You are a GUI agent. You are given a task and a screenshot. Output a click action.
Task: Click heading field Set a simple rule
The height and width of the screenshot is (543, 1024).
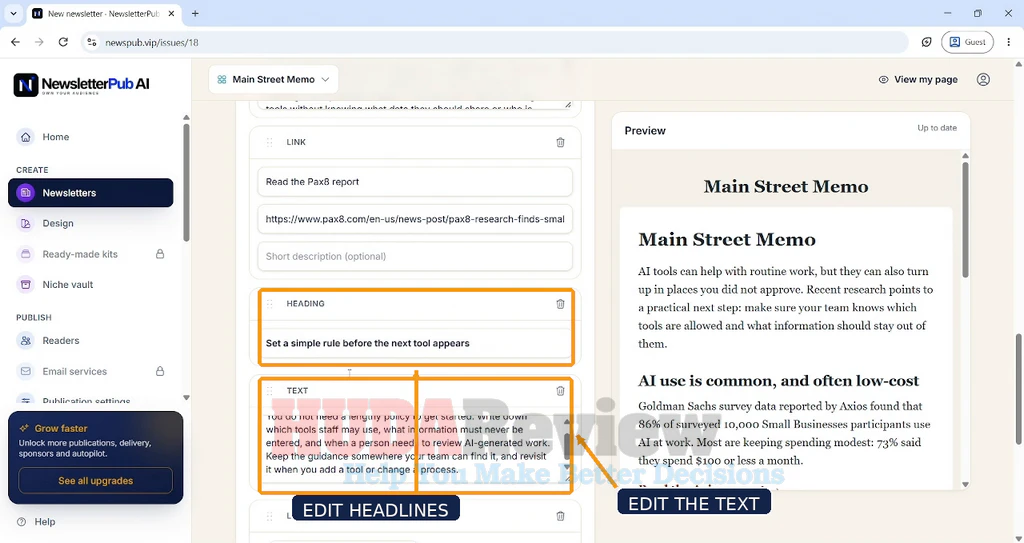point(415,343)
